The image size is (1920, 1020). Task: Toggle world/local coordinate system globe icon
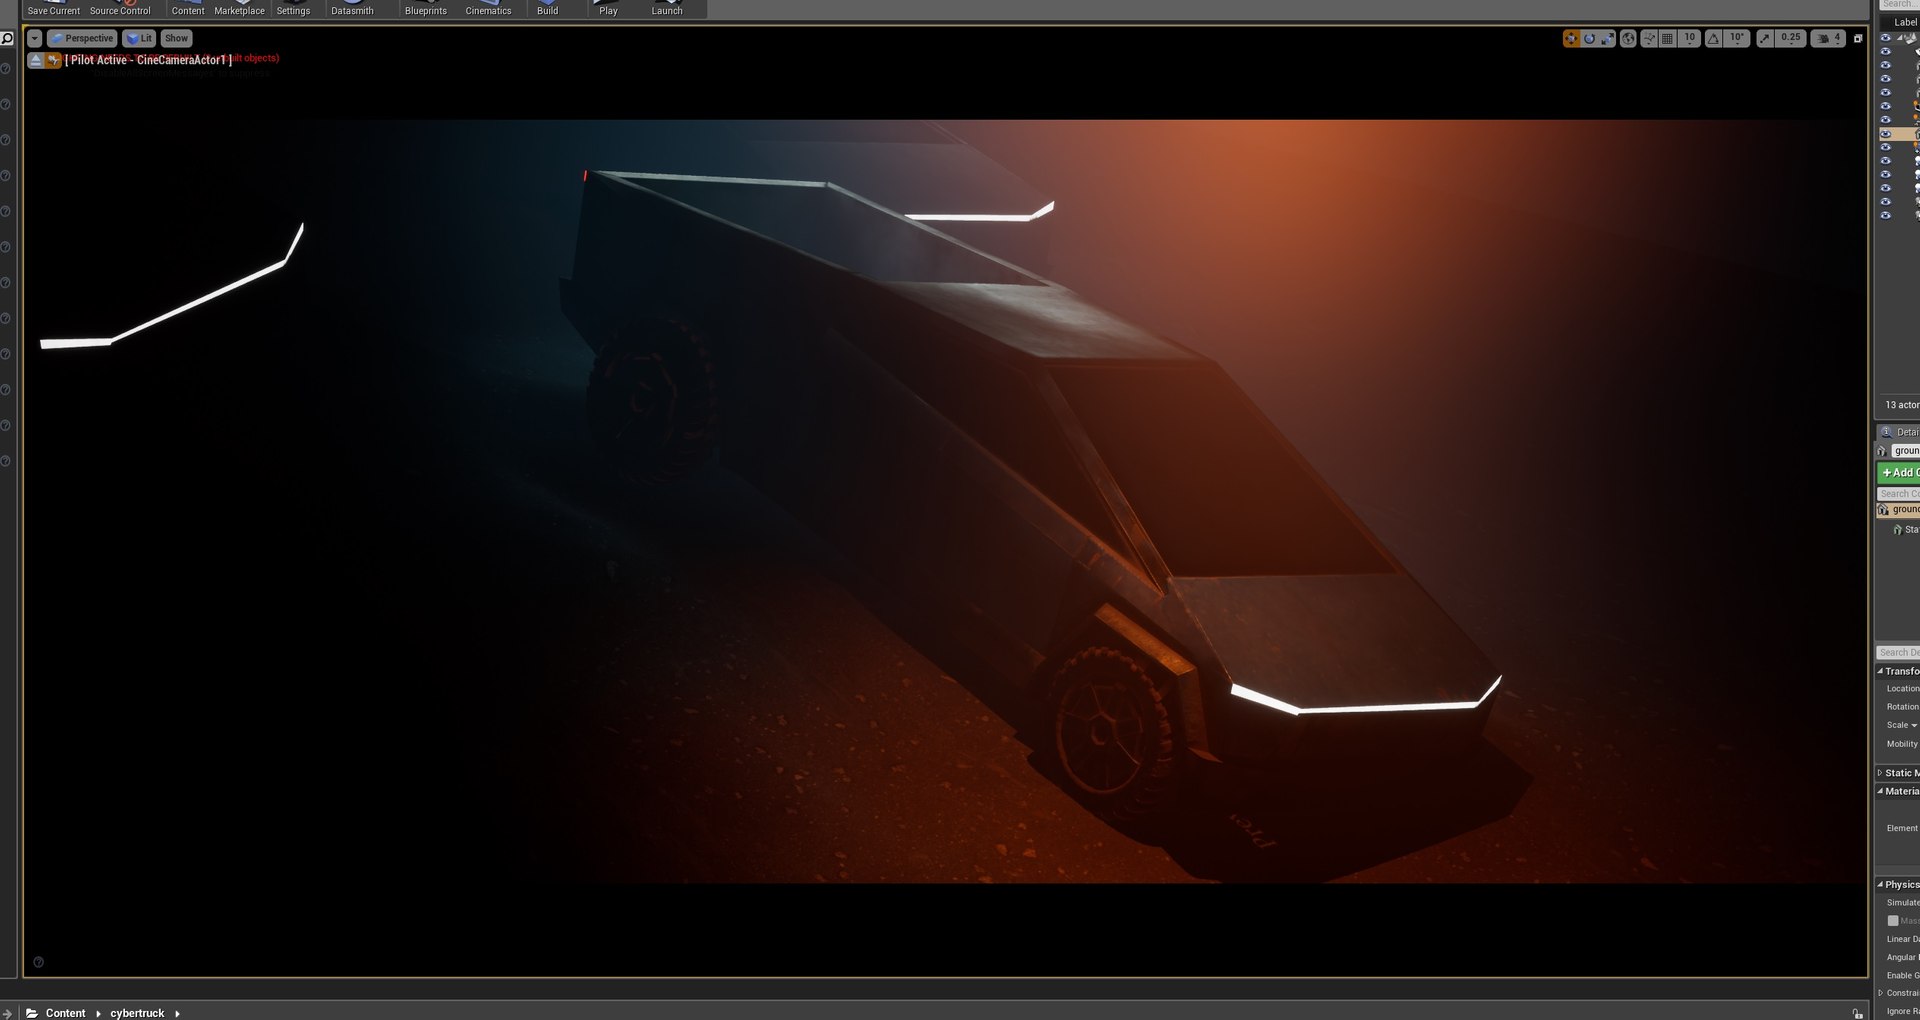pos(1628,39)
